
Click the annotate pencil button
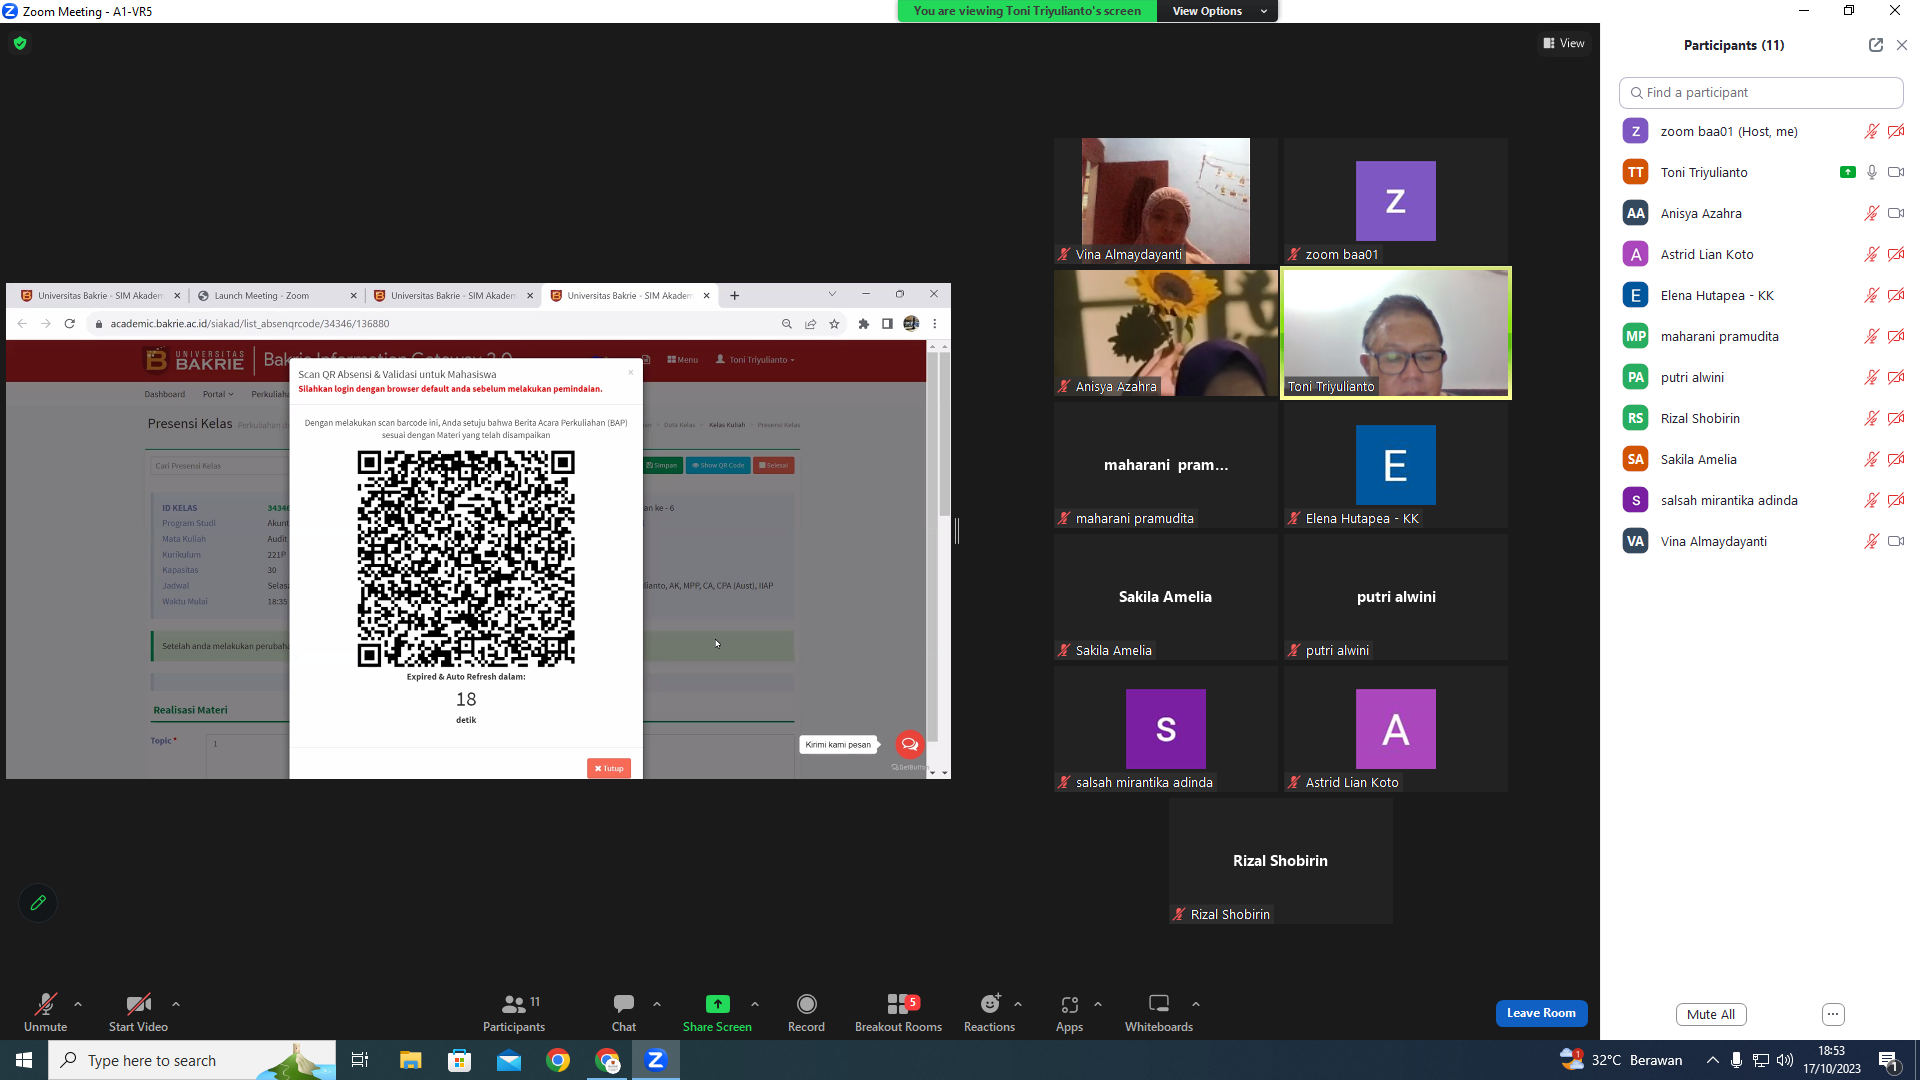click(38, 903)
